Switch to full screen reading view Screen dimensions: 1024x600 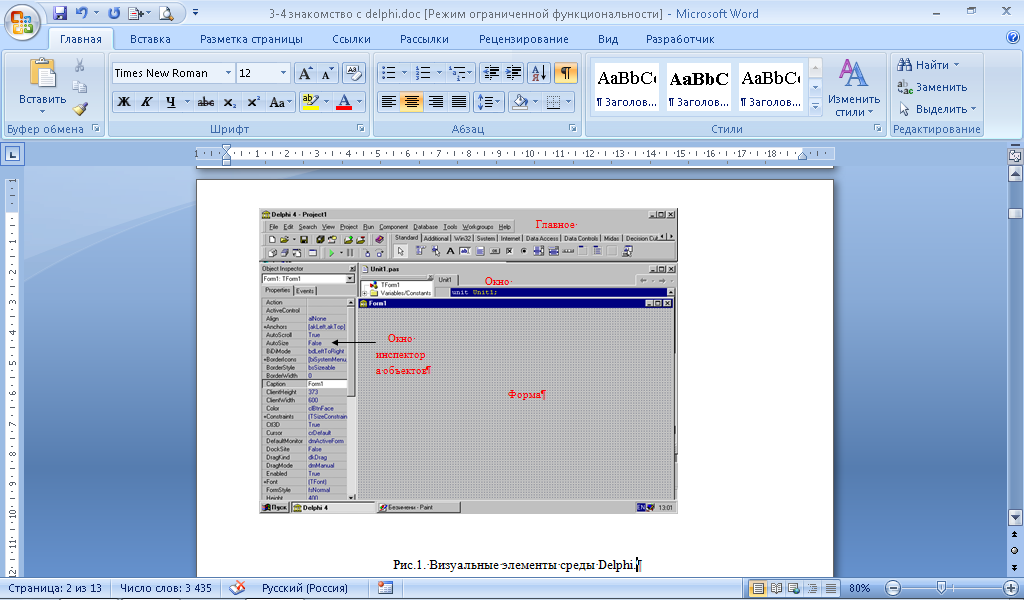(776, 588)
